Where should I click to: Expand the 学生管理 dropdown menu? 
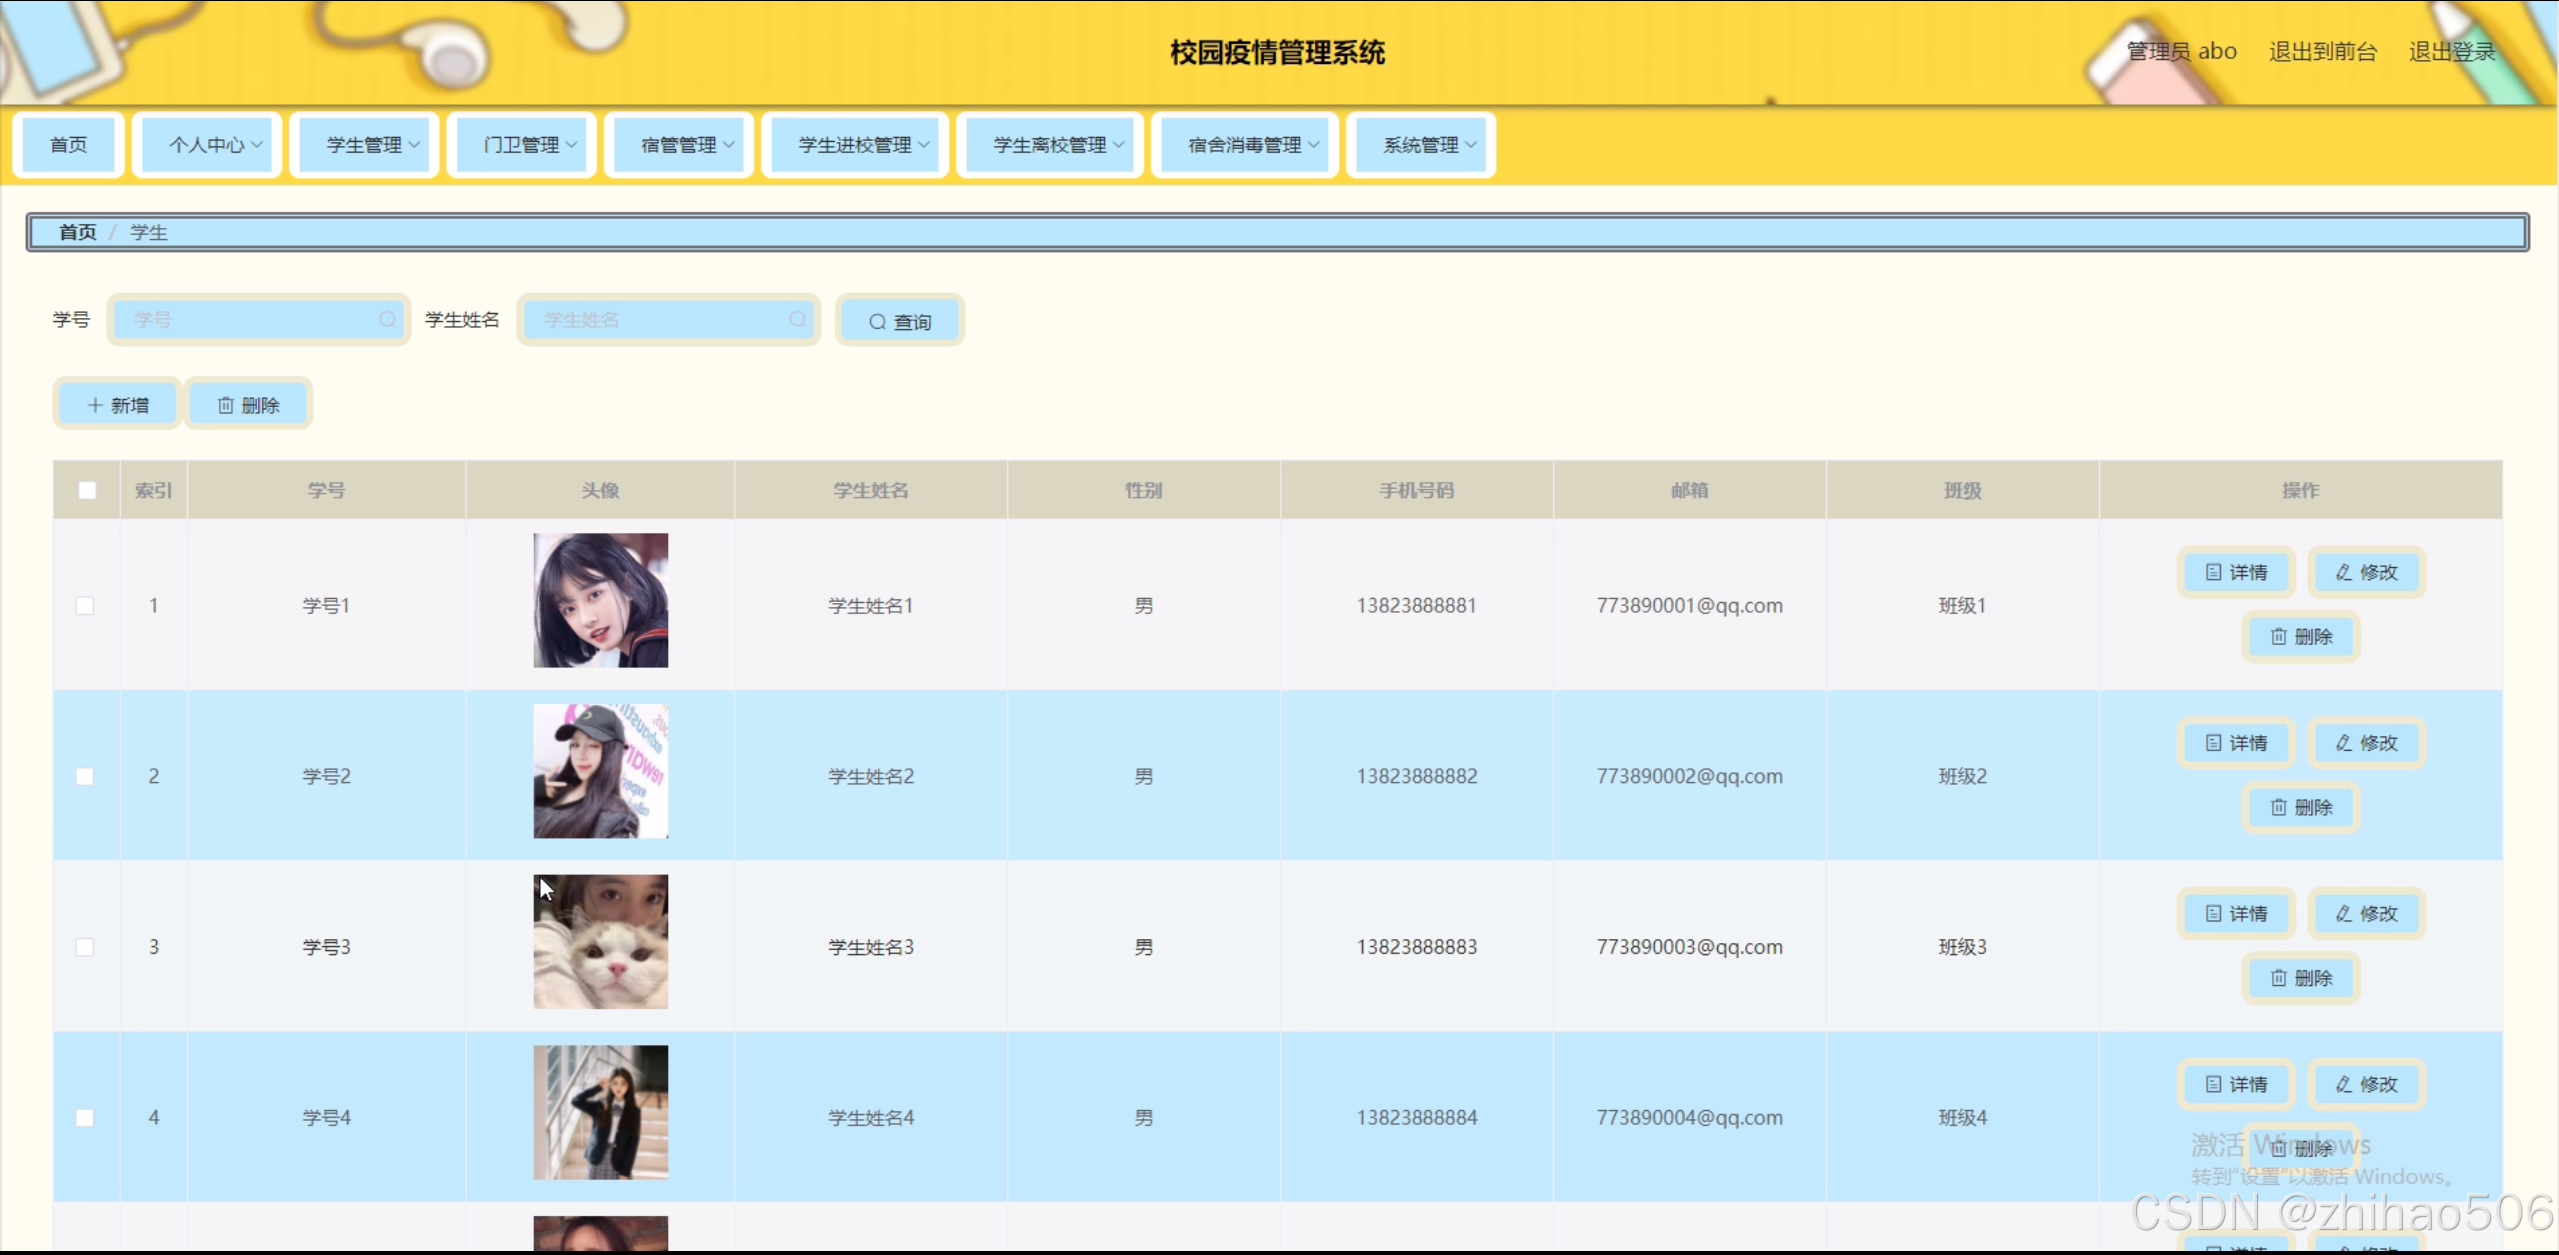(x=365, y=145)
